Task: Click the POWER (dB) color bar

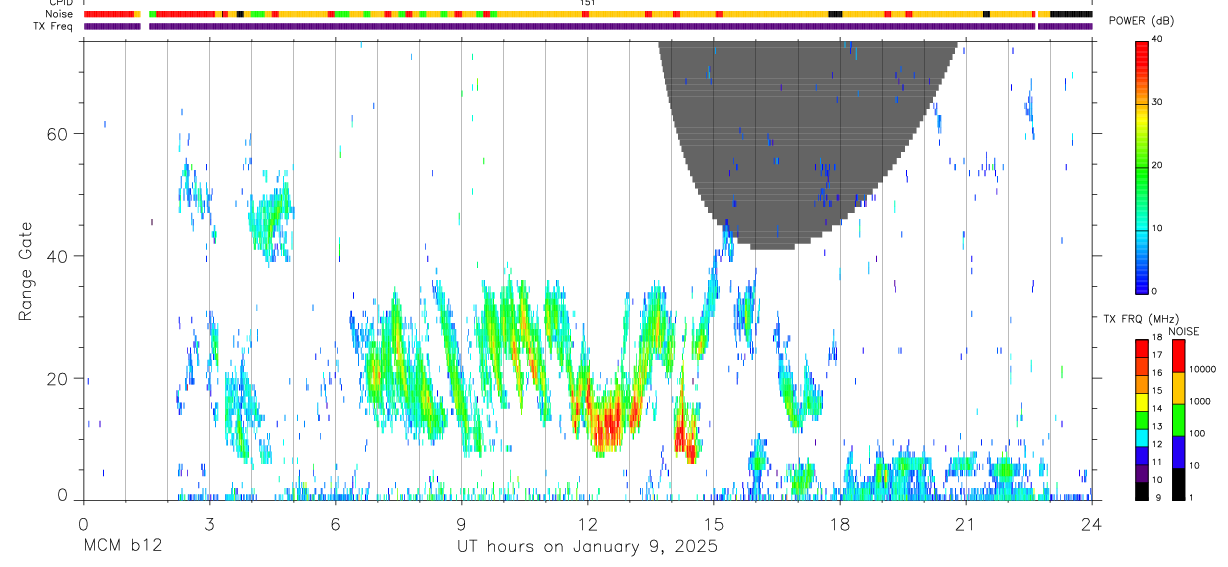Action: click(1142, 166)
